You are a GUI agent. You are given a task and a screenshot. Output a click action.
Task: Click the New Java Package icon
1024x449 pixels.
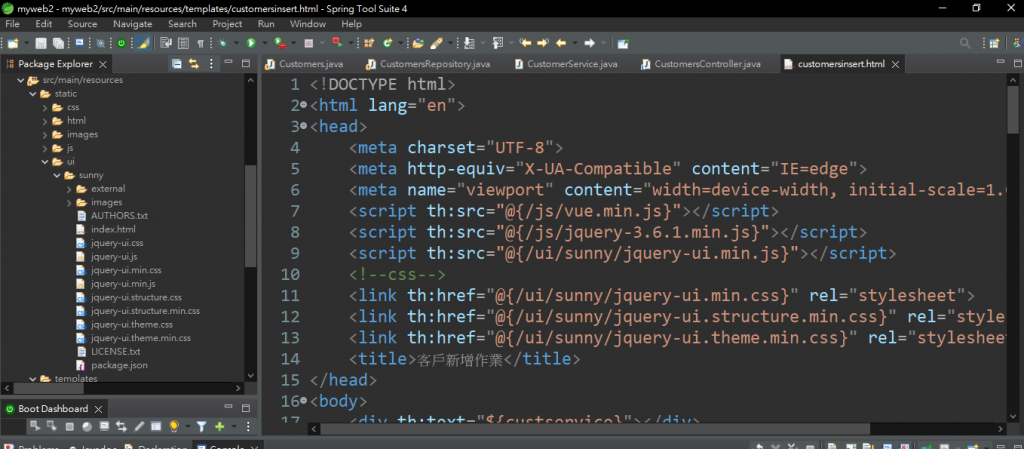(x=369, y=43)
